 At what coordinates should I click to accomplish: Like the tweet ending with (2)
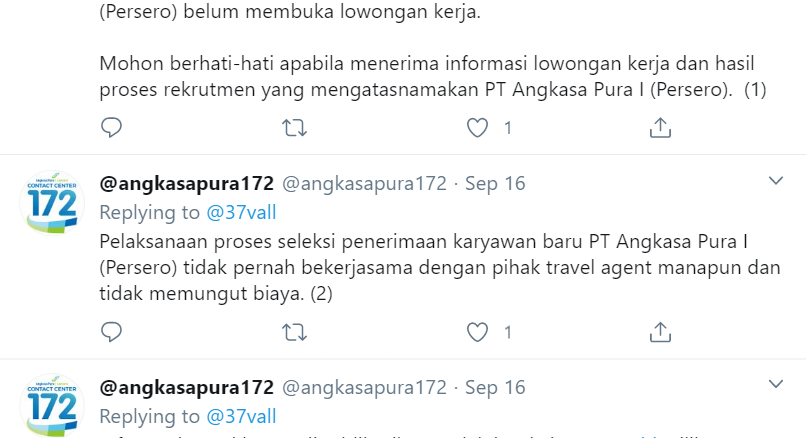tap(477, 332)
